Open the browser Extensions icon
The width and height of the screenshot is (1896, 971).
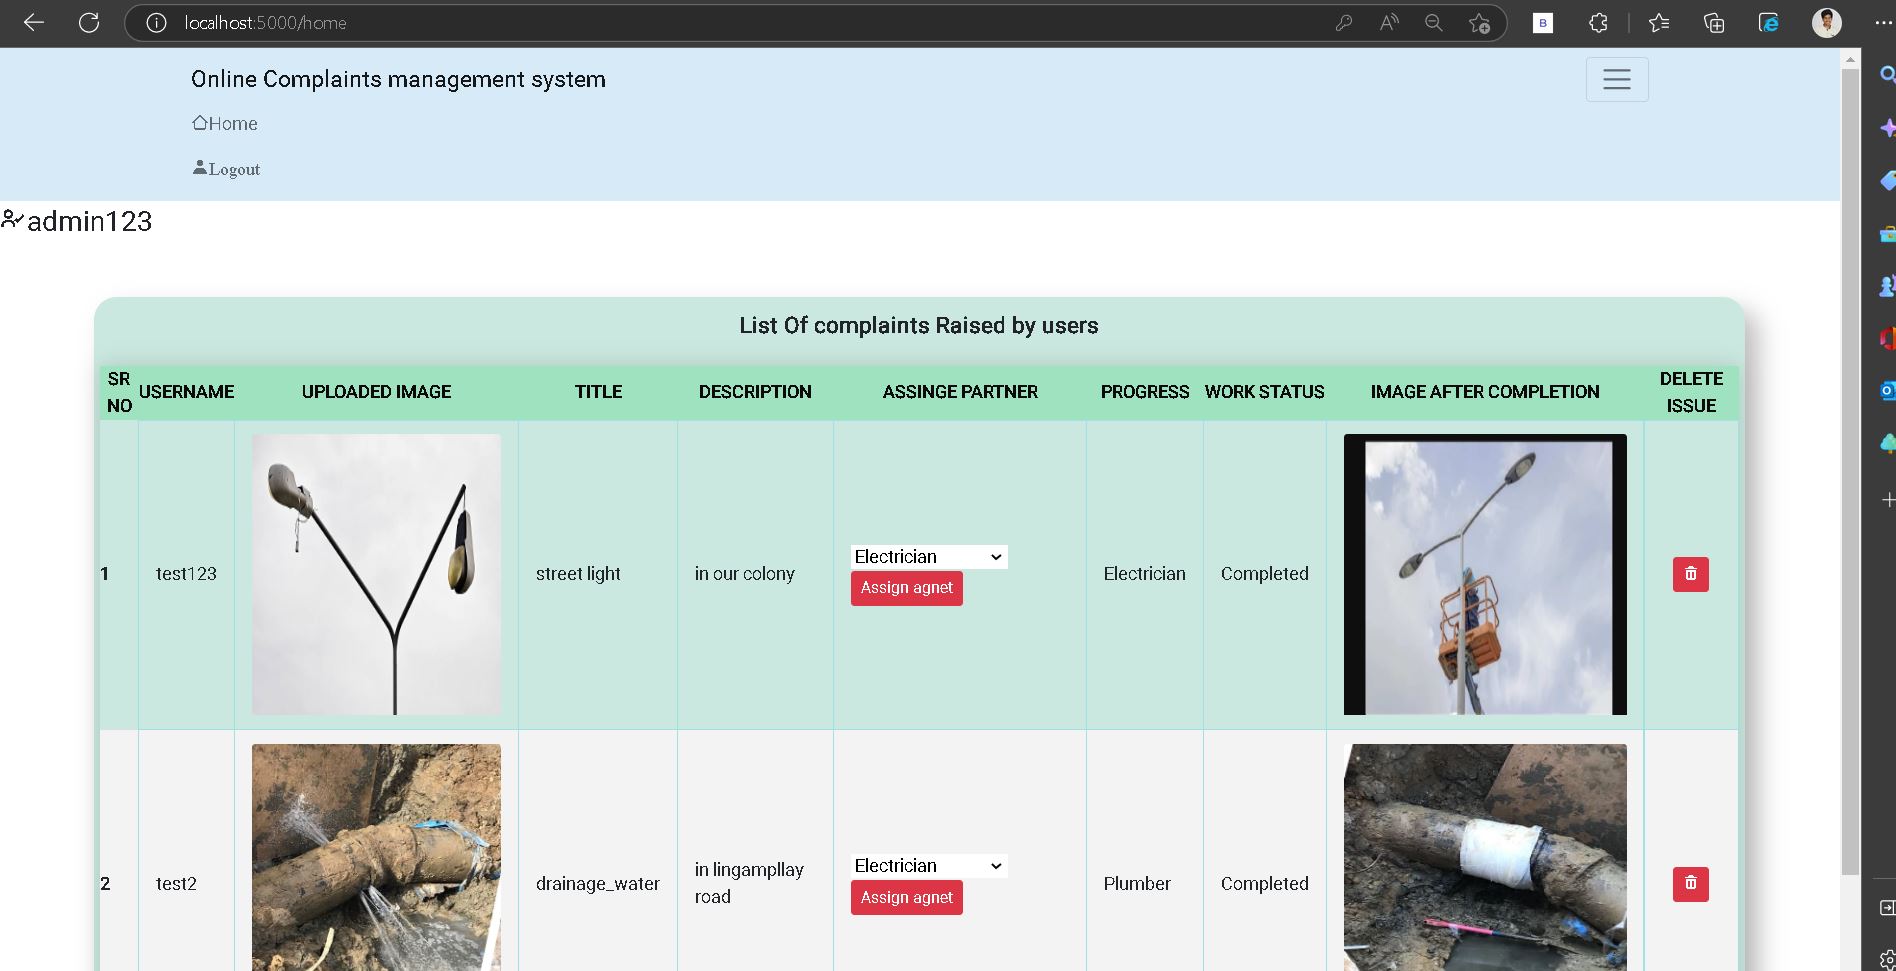click(1598, 22)
